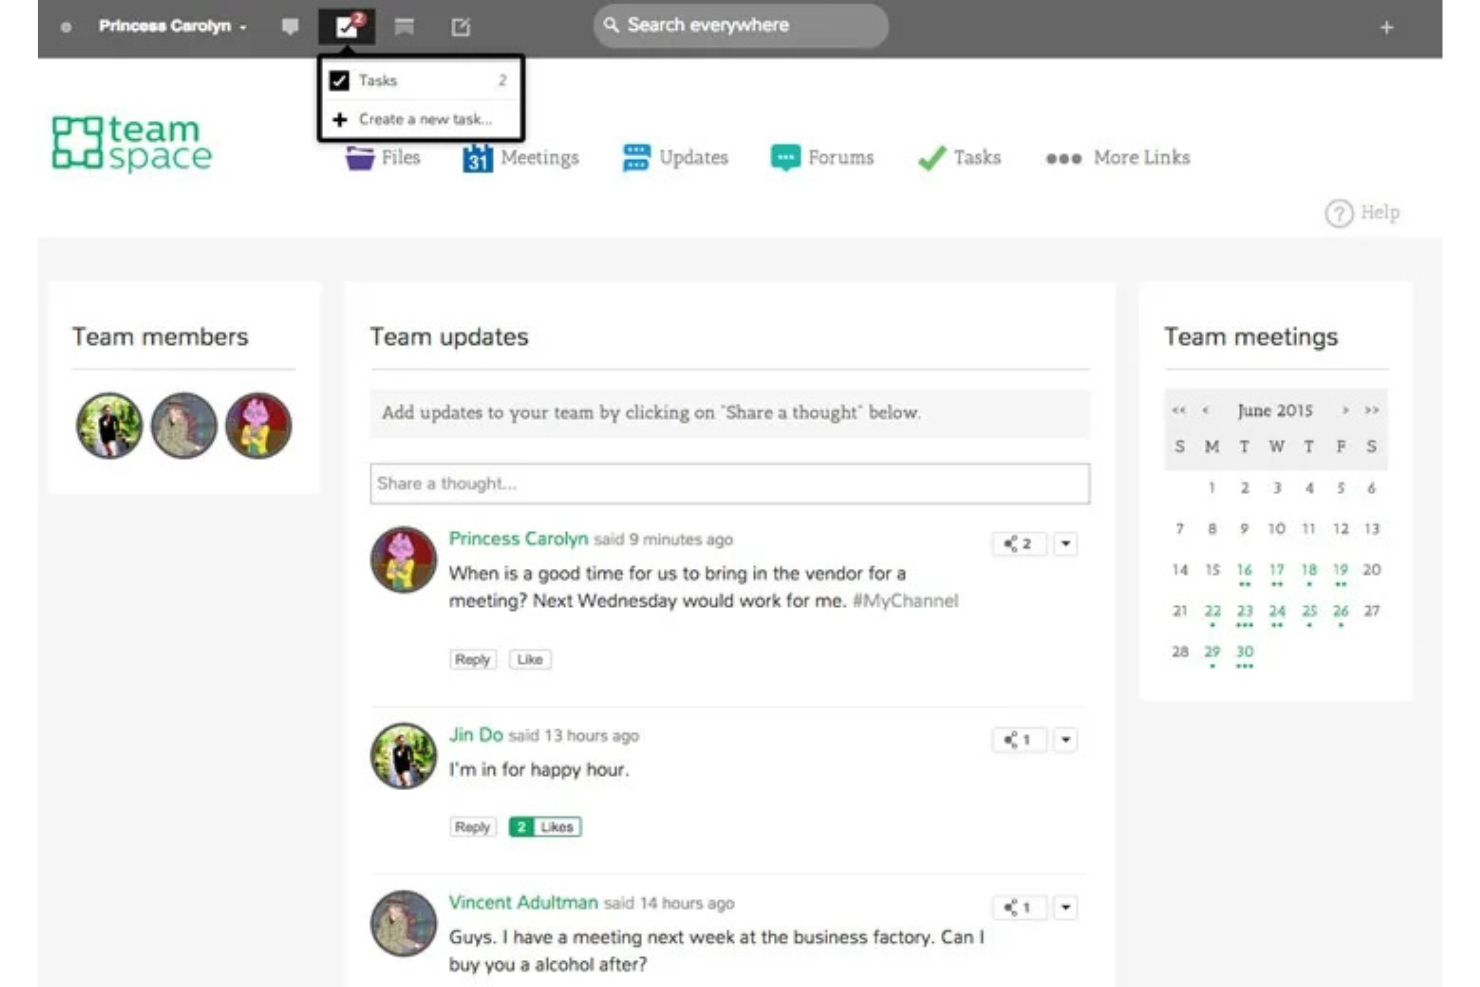The width and height of the screenshot is (1480, 987).
Task: Open the compose new post icon
Action: pos(459,26)
